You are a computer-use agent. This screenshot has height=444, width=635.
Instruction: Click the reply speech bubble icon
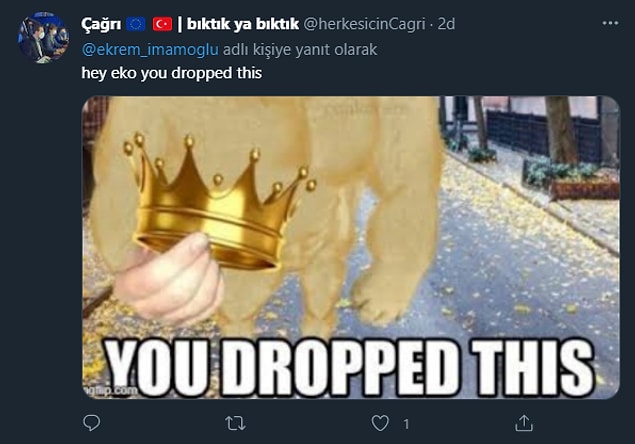tap(92, 423)
